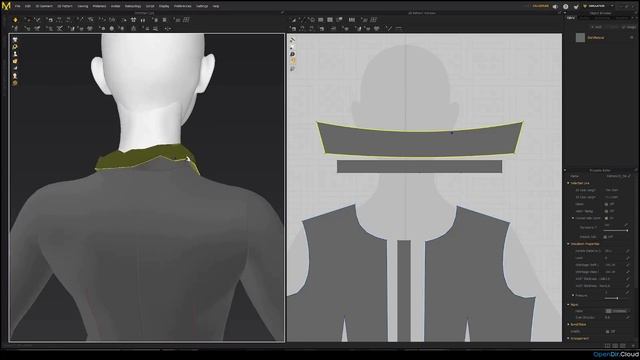The image size is (640, 360).
Task: Click the second icon in 2D window's vertical toolbar
Action: coord(293,47)
